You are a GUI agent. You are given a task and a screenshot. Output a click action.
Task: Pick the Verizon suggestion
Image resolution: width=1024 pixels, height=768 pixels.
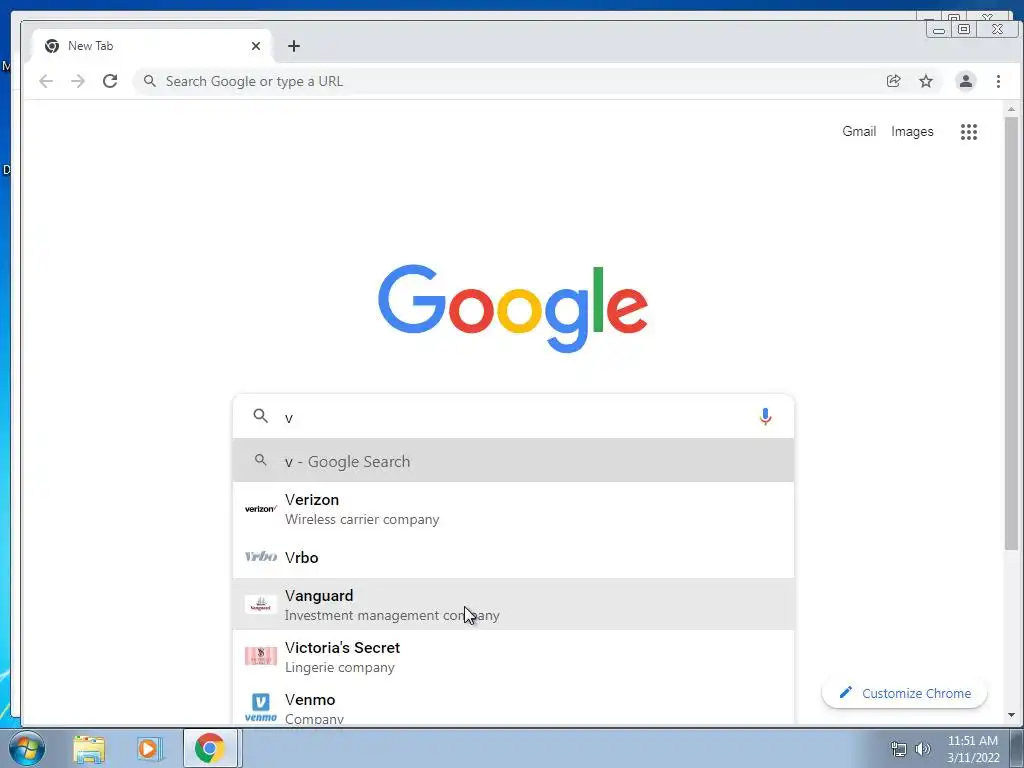pyautogui.click(x=513, y=509)
